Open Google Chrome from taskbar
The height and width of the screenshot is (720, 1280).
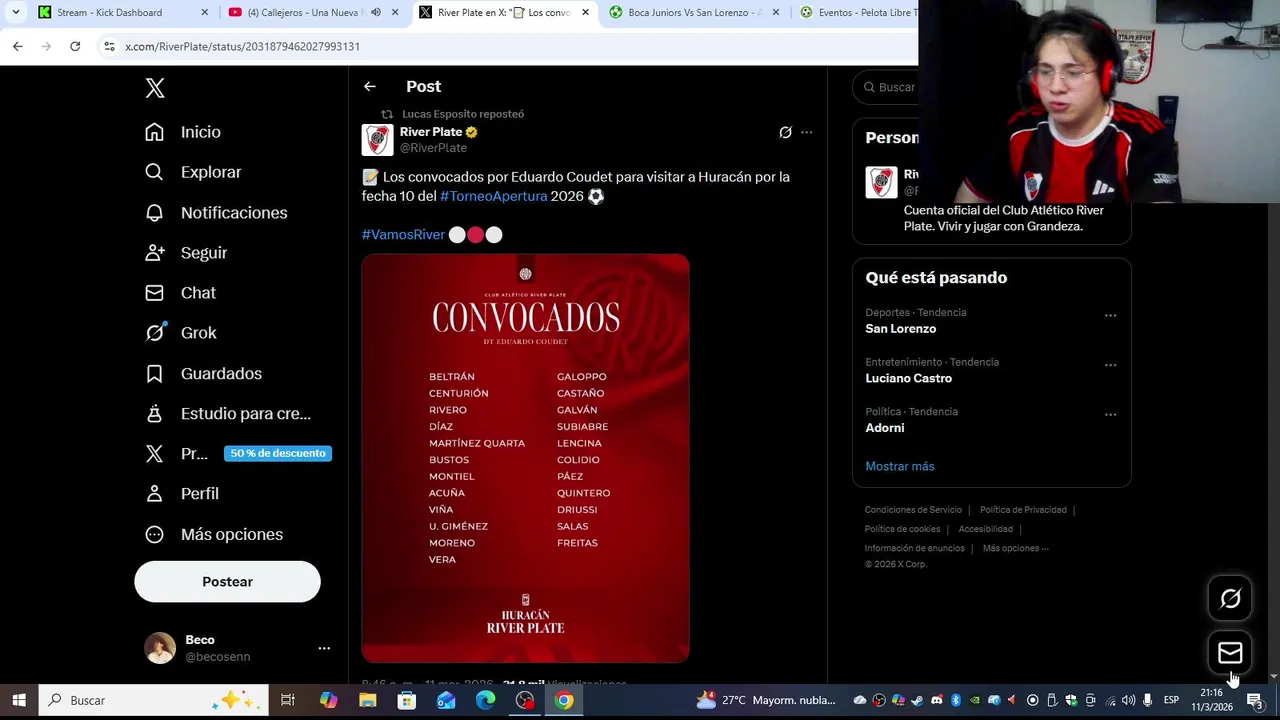(564, 700)
